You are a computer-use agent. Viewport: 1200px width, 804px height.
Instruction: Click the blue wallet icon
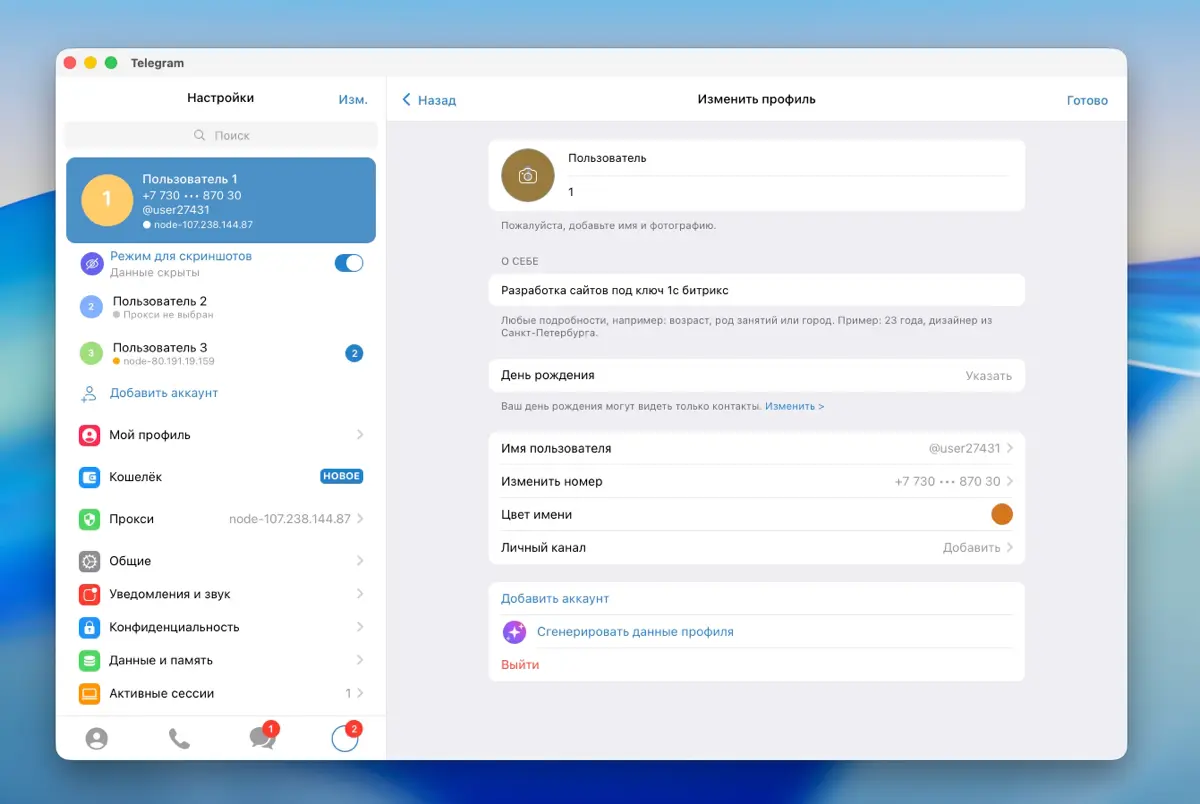coord(90,477)
